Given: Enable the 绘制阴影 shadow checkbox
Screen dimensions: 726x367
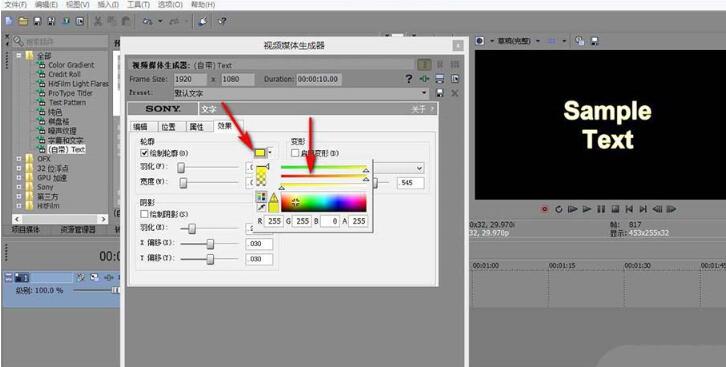Looking at the screenshot, I should point(144,214).
